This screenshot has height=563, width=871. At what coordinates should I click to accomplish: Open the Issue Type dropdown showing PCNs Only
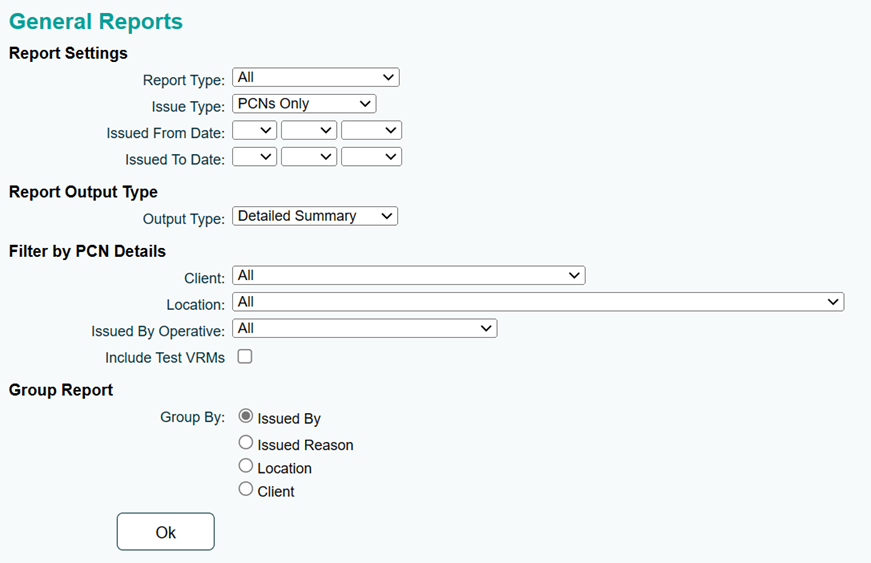coord(304,104)
